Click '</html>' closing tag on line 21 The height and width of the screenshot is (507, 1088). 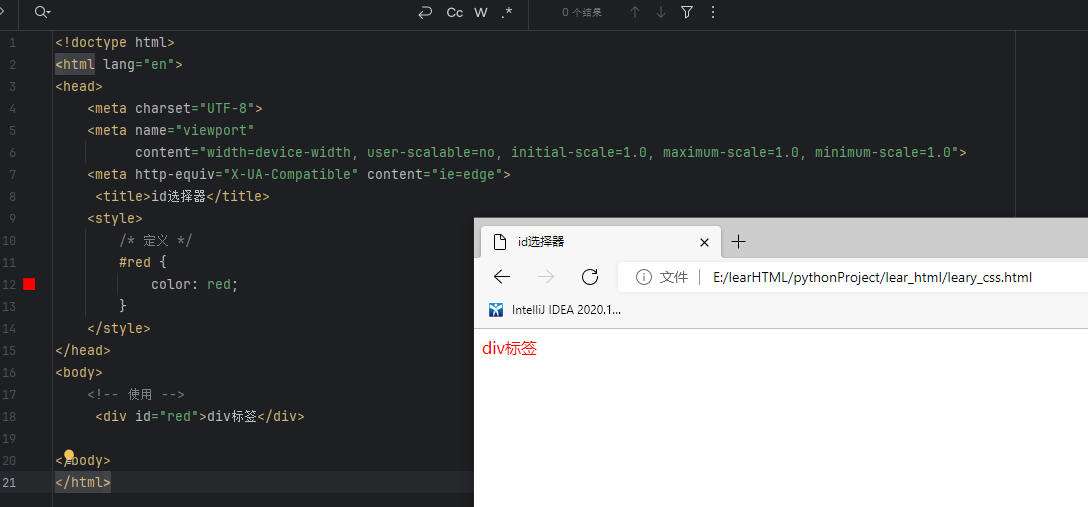coord(83,482)
